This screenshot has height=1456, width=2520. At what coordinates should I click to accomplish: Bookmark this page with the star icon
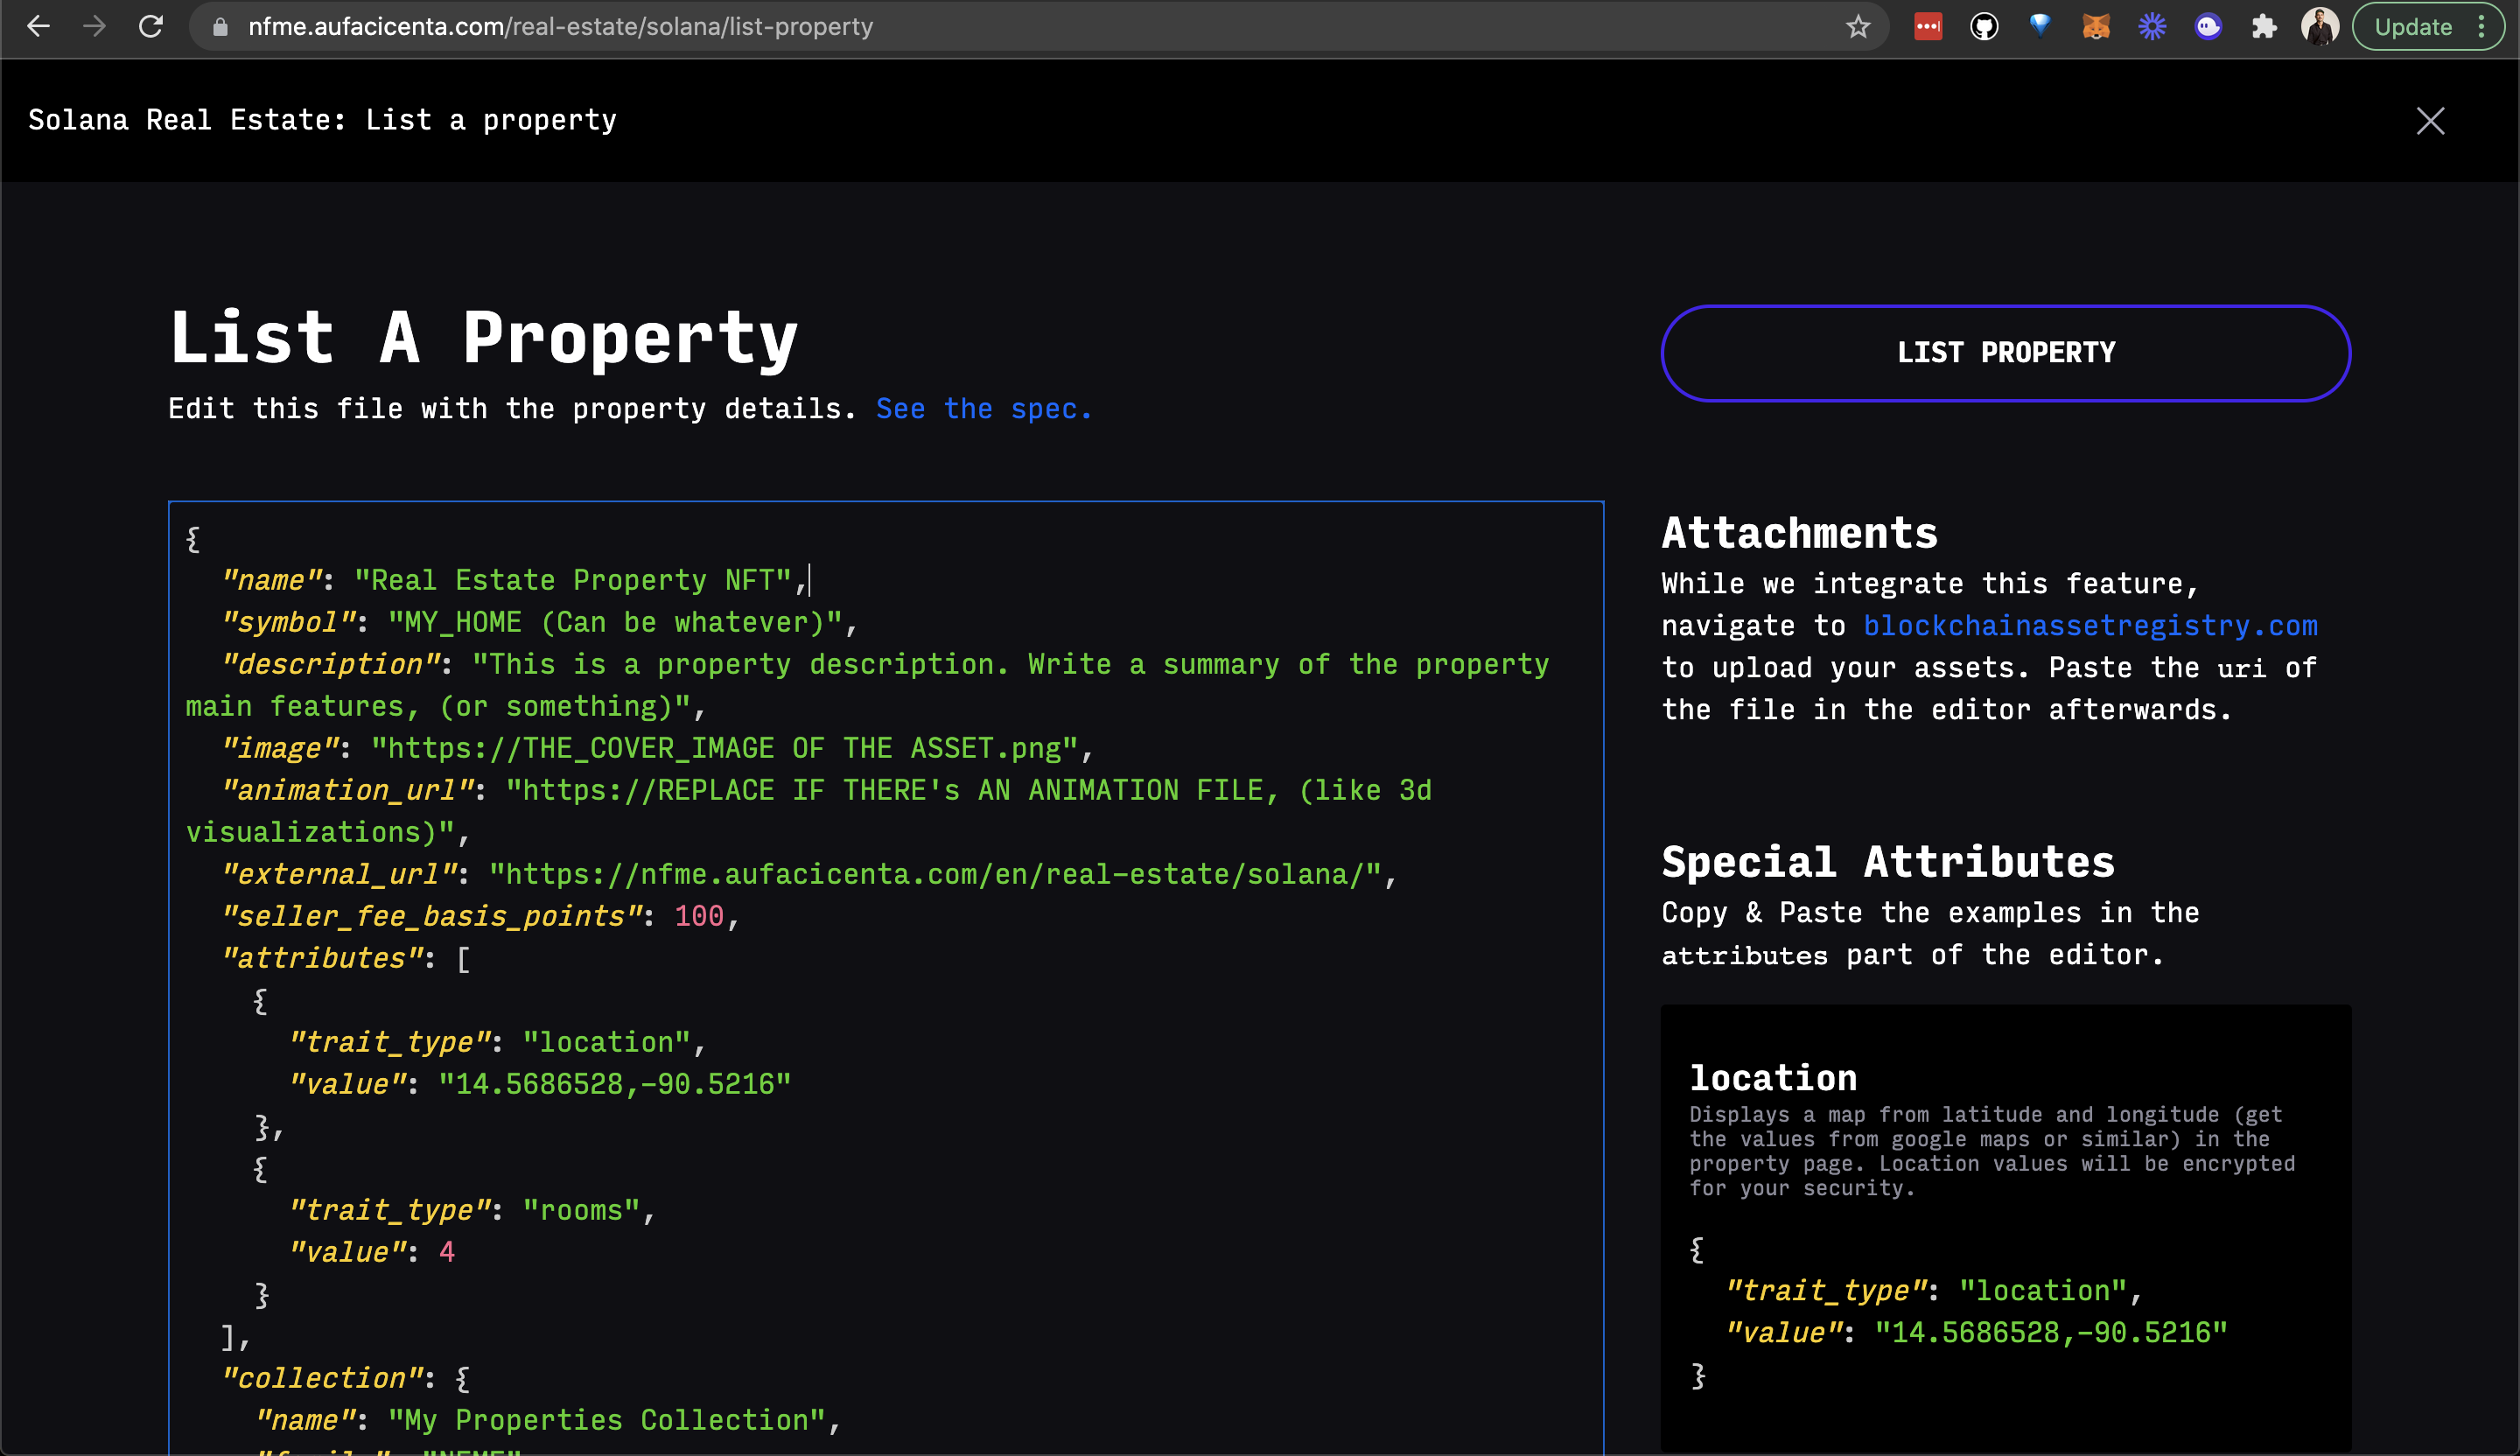point(1858,27)
